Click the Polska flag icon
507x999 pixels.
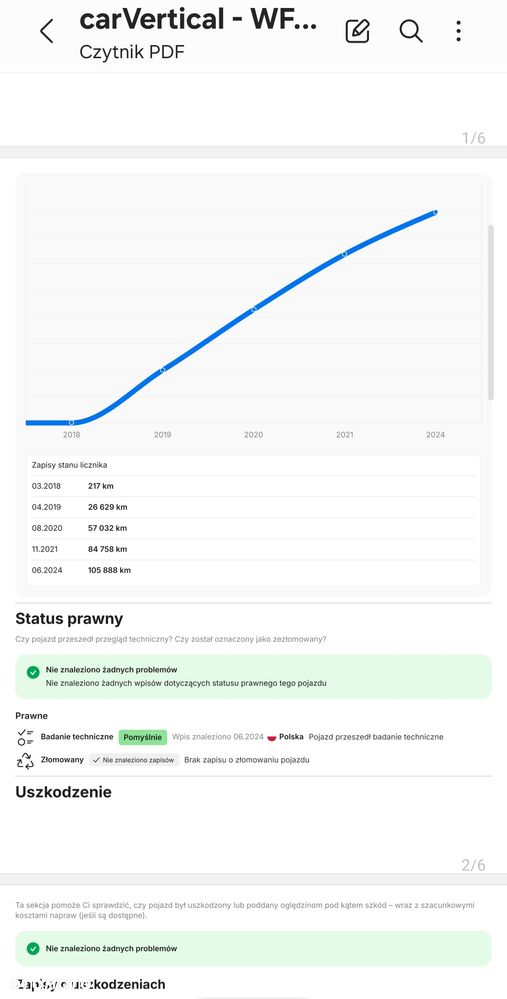[271, 737]
